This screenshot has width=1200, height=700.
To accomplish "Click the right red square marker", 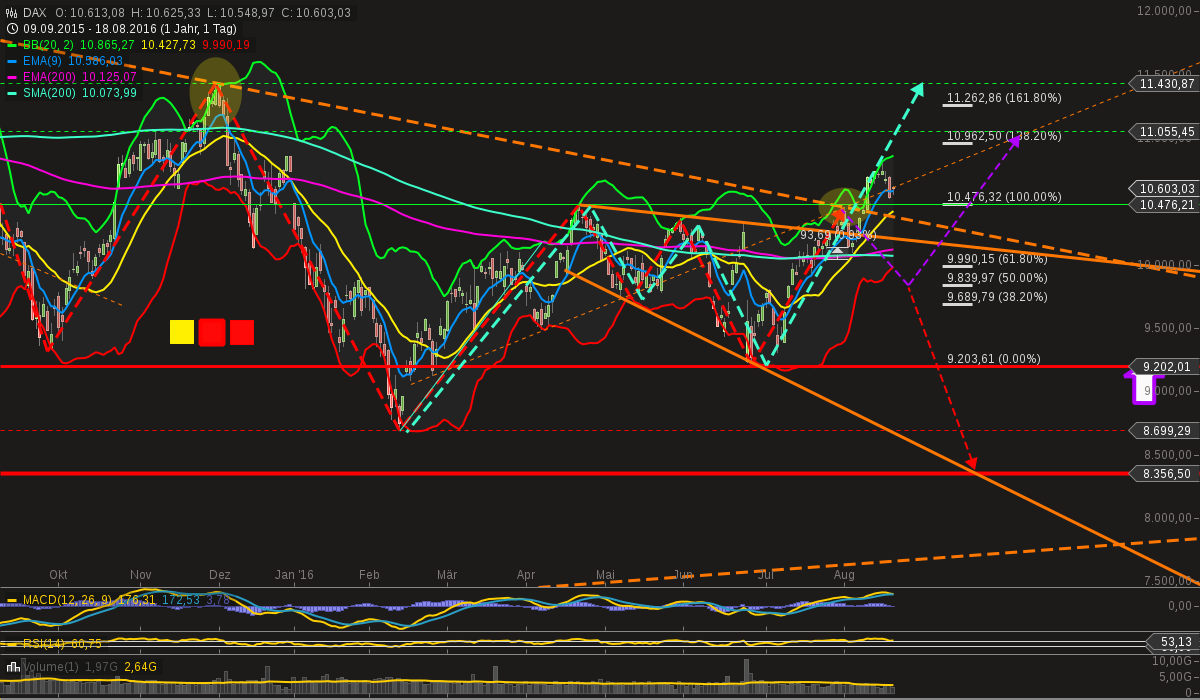I will 242,332.
